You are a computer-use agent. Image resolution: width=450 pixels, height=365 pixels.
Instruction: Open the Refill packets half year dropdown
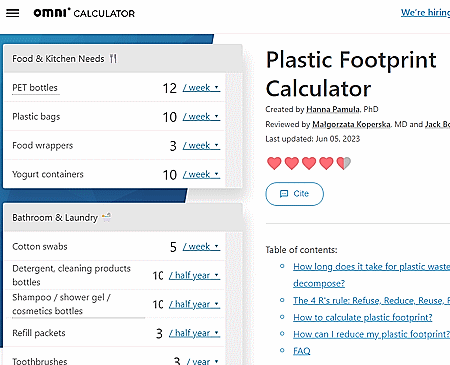pyautogui.click(x=194, y=333)
